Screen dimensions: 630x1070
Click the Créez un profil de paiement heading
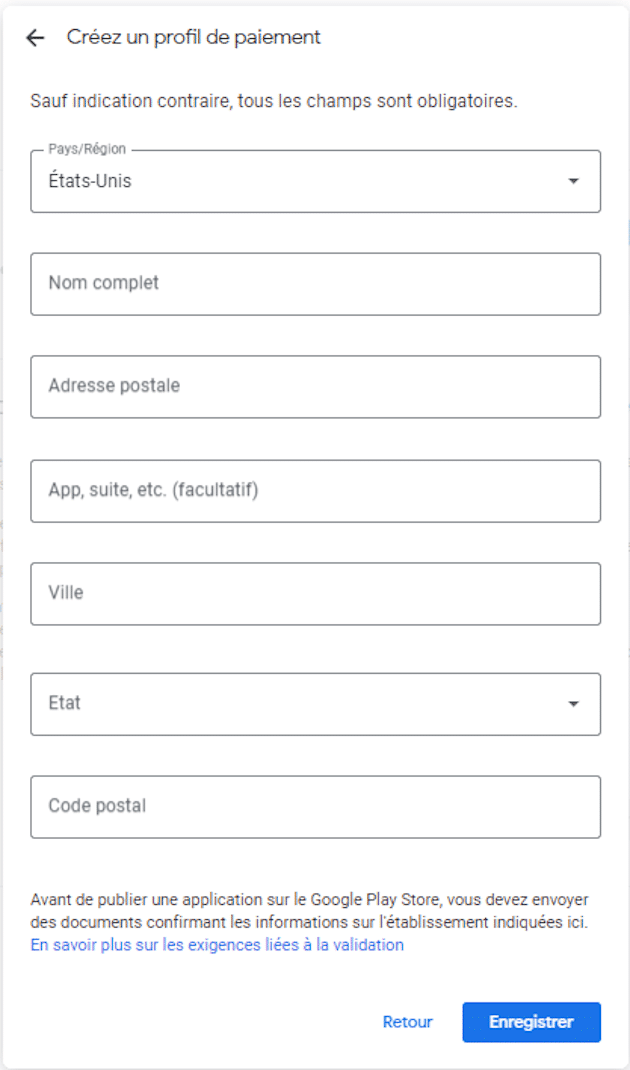(x=193, y=38)
